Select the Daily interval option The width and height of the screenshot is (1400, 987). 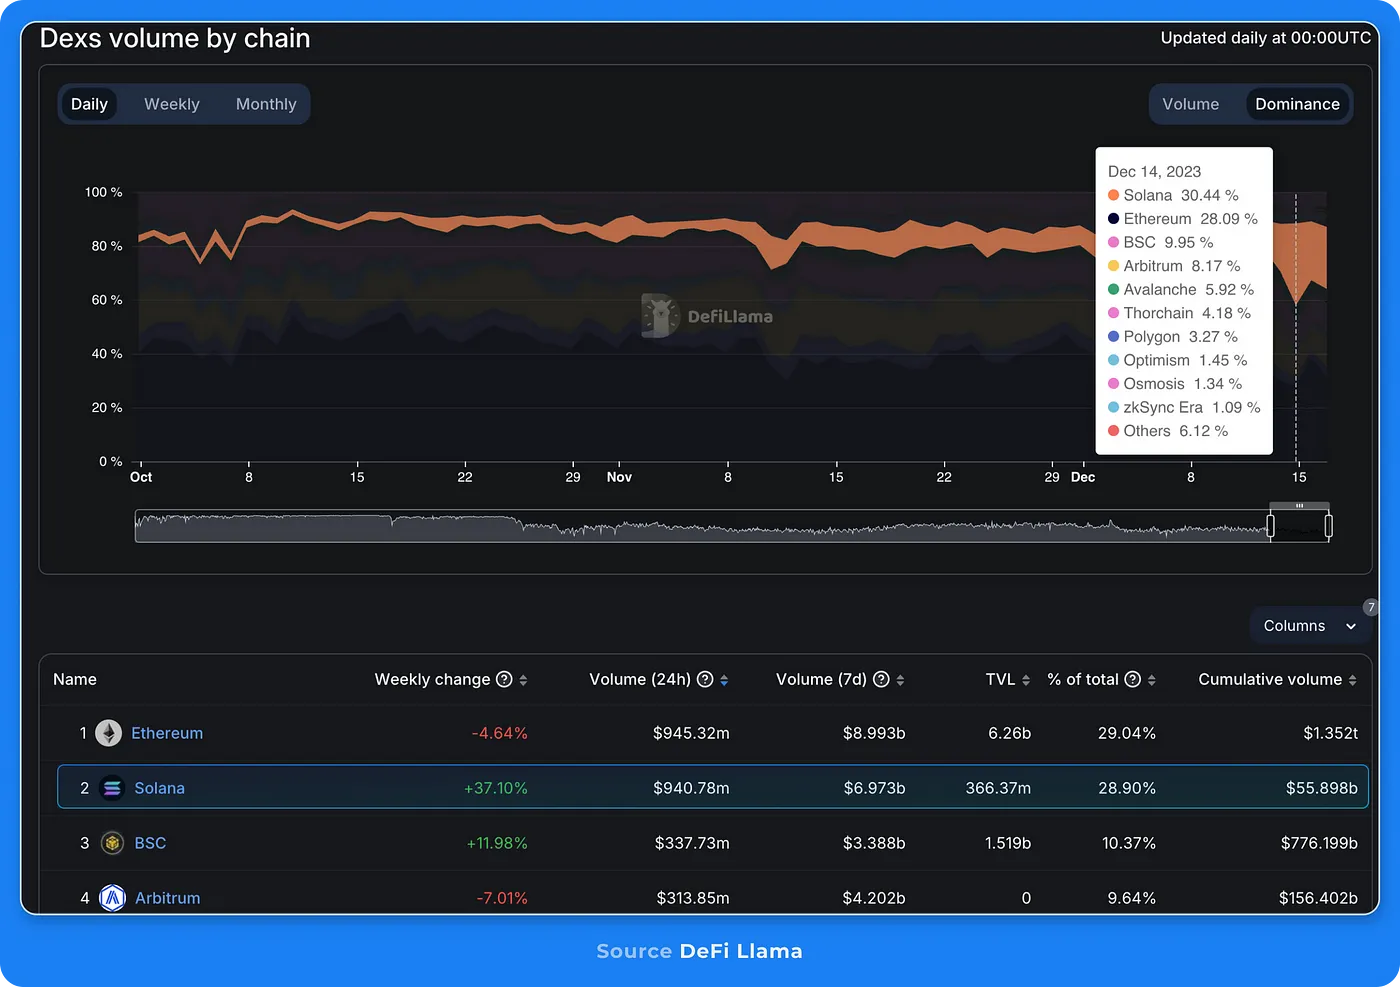(x=89, y=104)
